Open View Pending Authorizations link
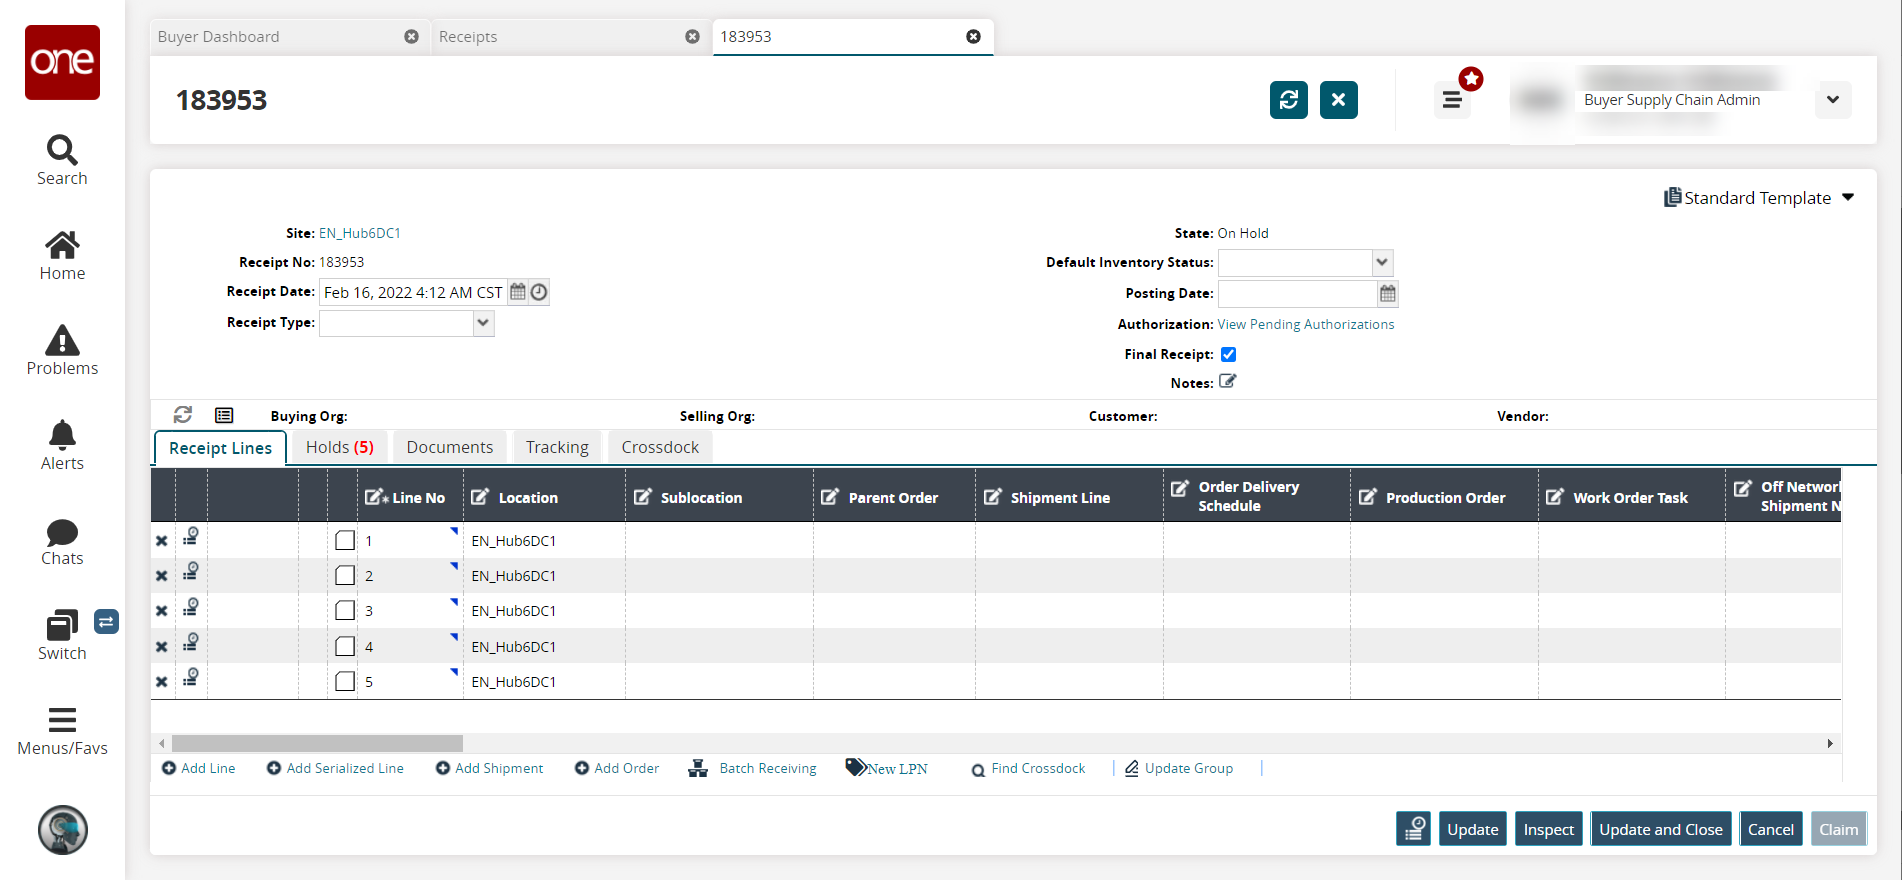 (1305, 325)
